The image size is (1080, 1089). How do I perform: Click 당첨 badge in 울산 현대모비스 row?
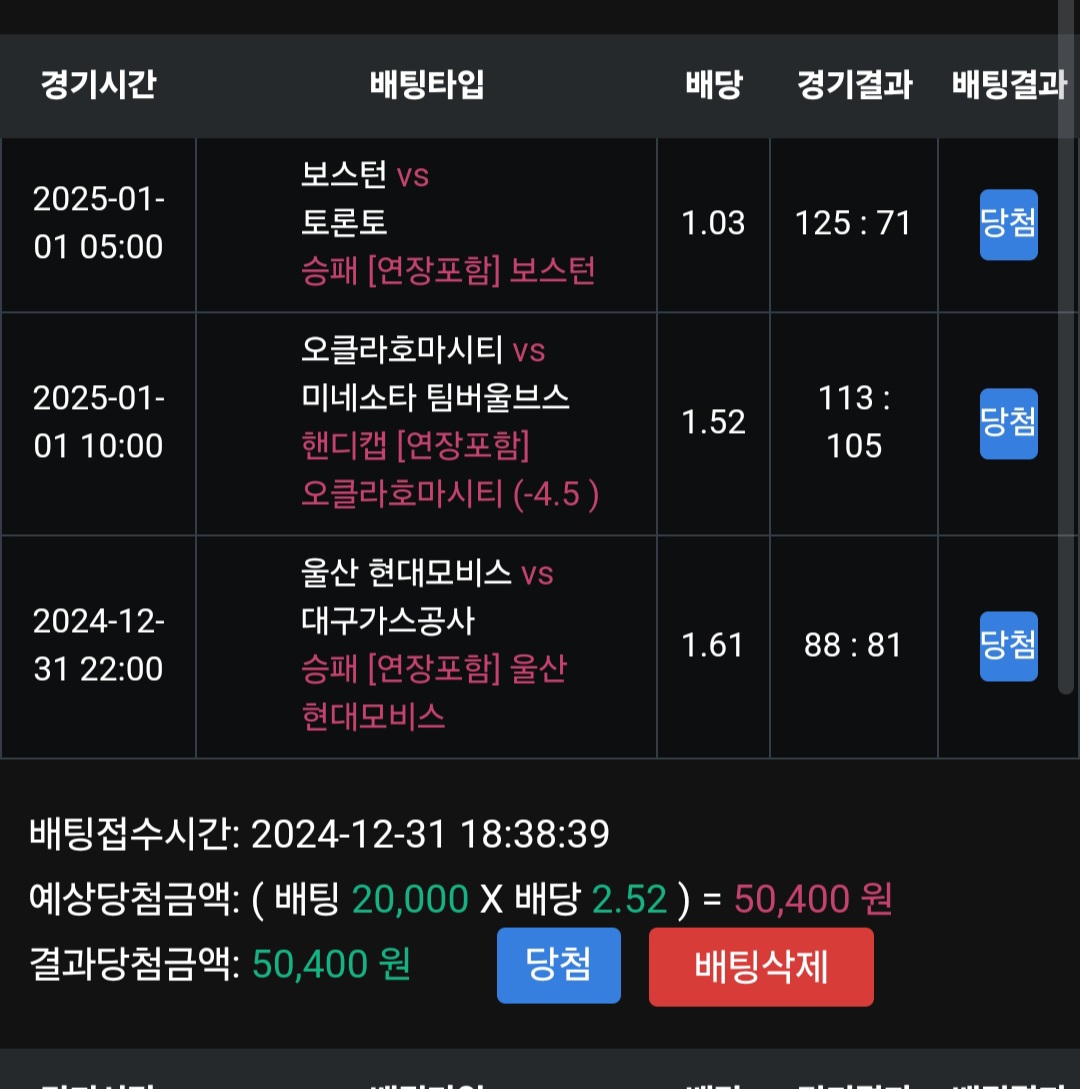[x=1008, y=646]
